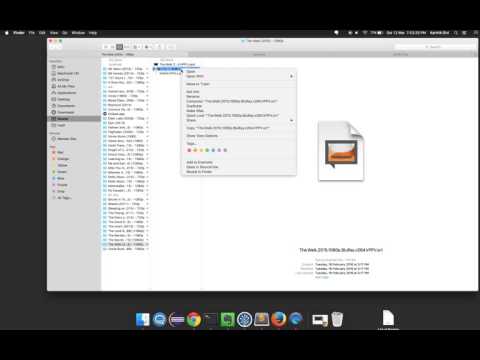Screen dimensions: 480x360
Task: Open the Arrange dropdown in toolbar
Action: (136, 47)
